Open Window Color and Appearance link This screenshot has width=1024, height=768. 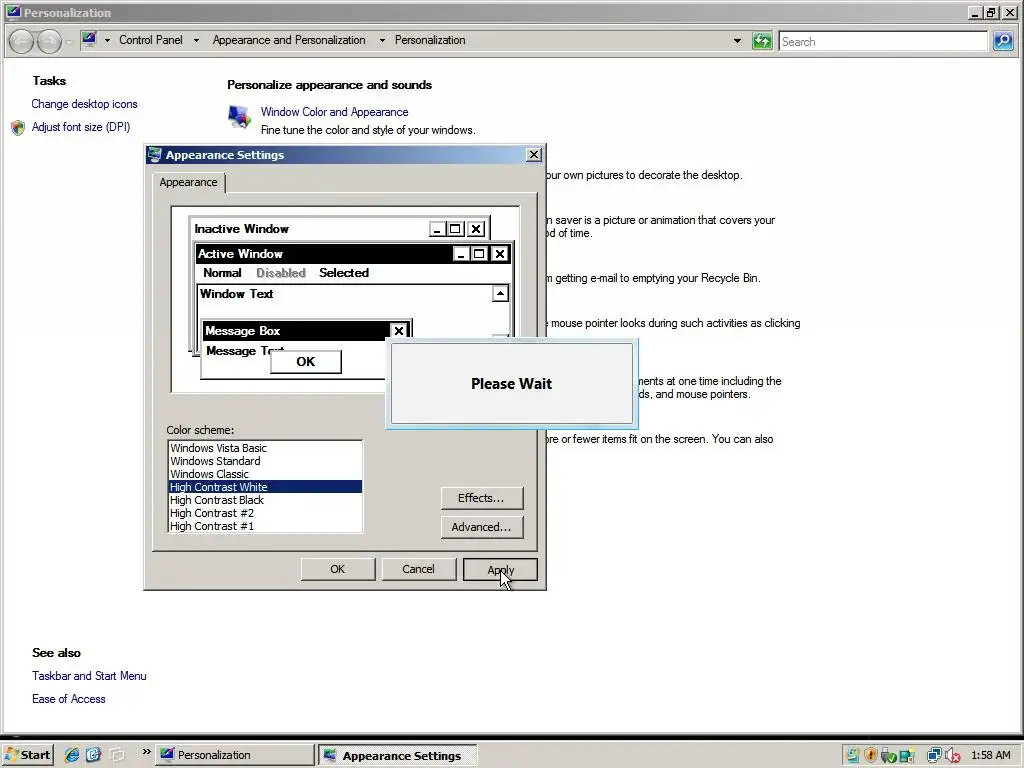pyautogui.click(x=334, y=112)
